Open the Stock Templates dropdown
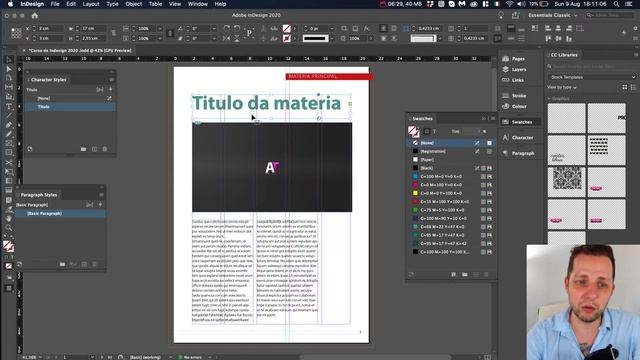Image resolution: width=640 pixels, height=360 pixels. (x=592, y=77)
